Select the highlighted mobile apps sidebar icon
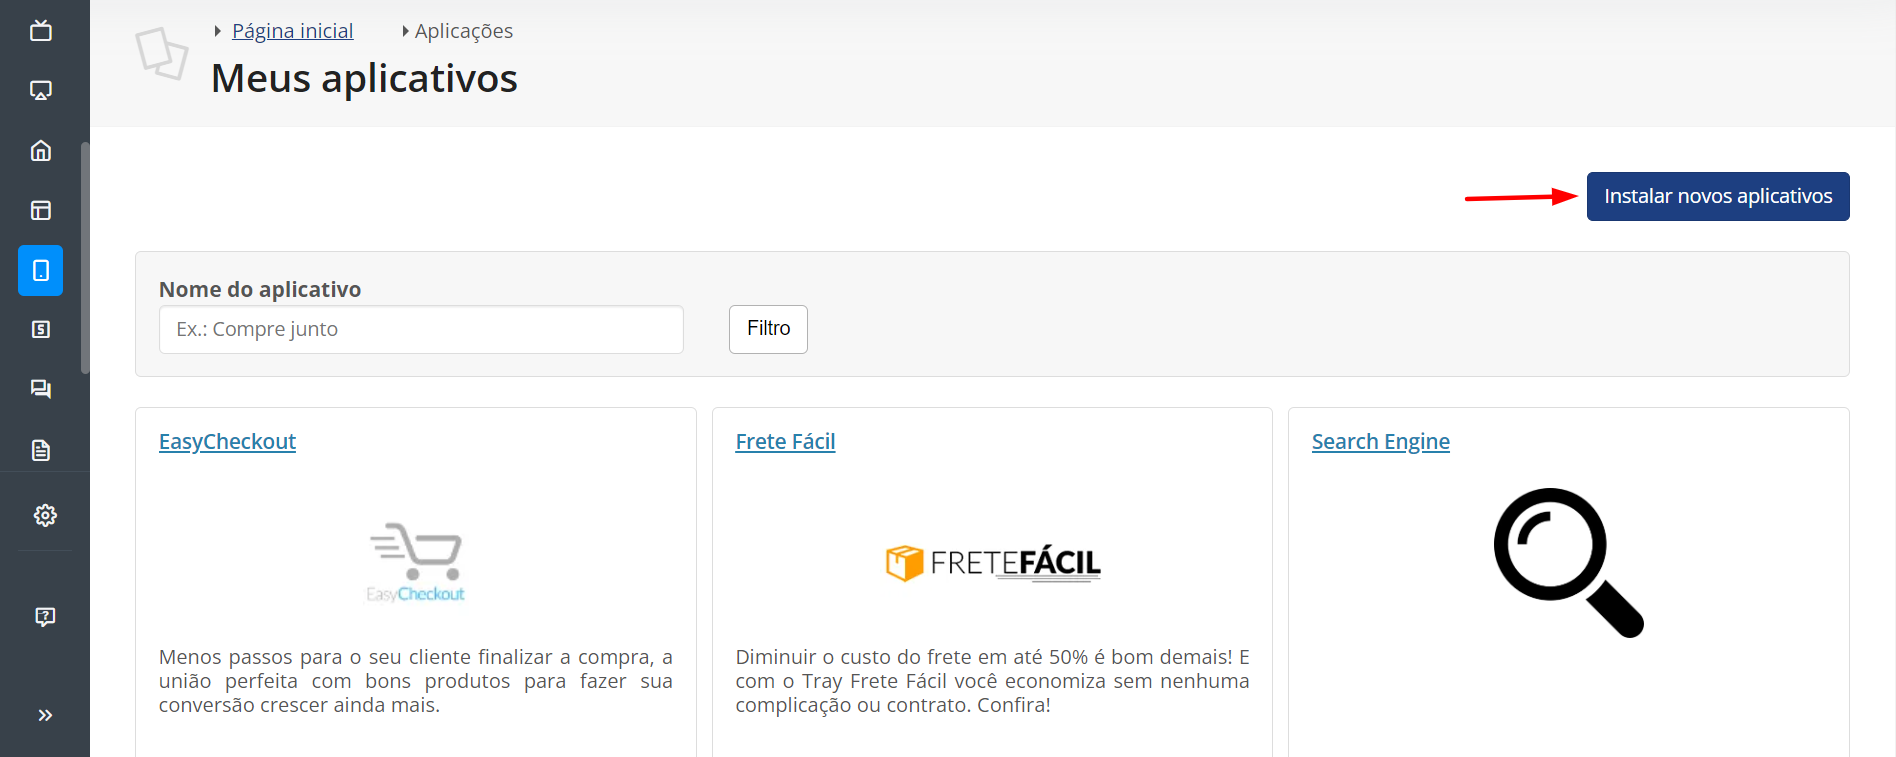This screenshot has height=757, width=1896. [x=41, y=270]
